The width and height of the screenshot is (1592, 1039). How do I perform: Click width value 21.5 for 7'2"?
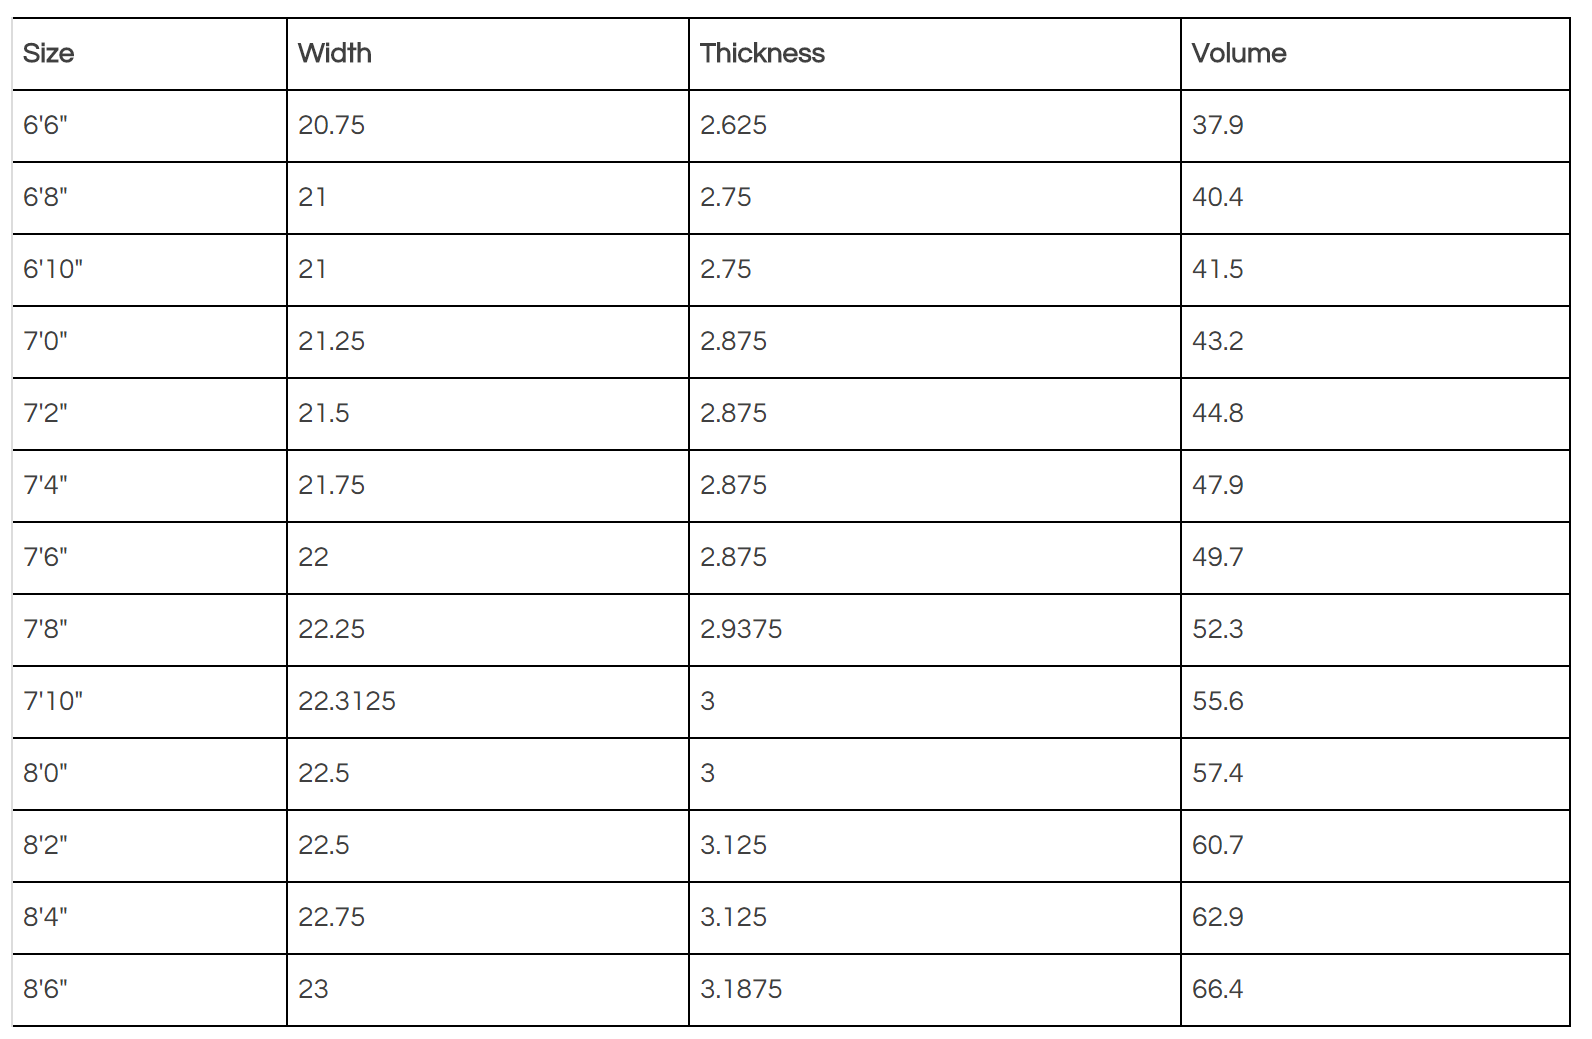point(324,413)
